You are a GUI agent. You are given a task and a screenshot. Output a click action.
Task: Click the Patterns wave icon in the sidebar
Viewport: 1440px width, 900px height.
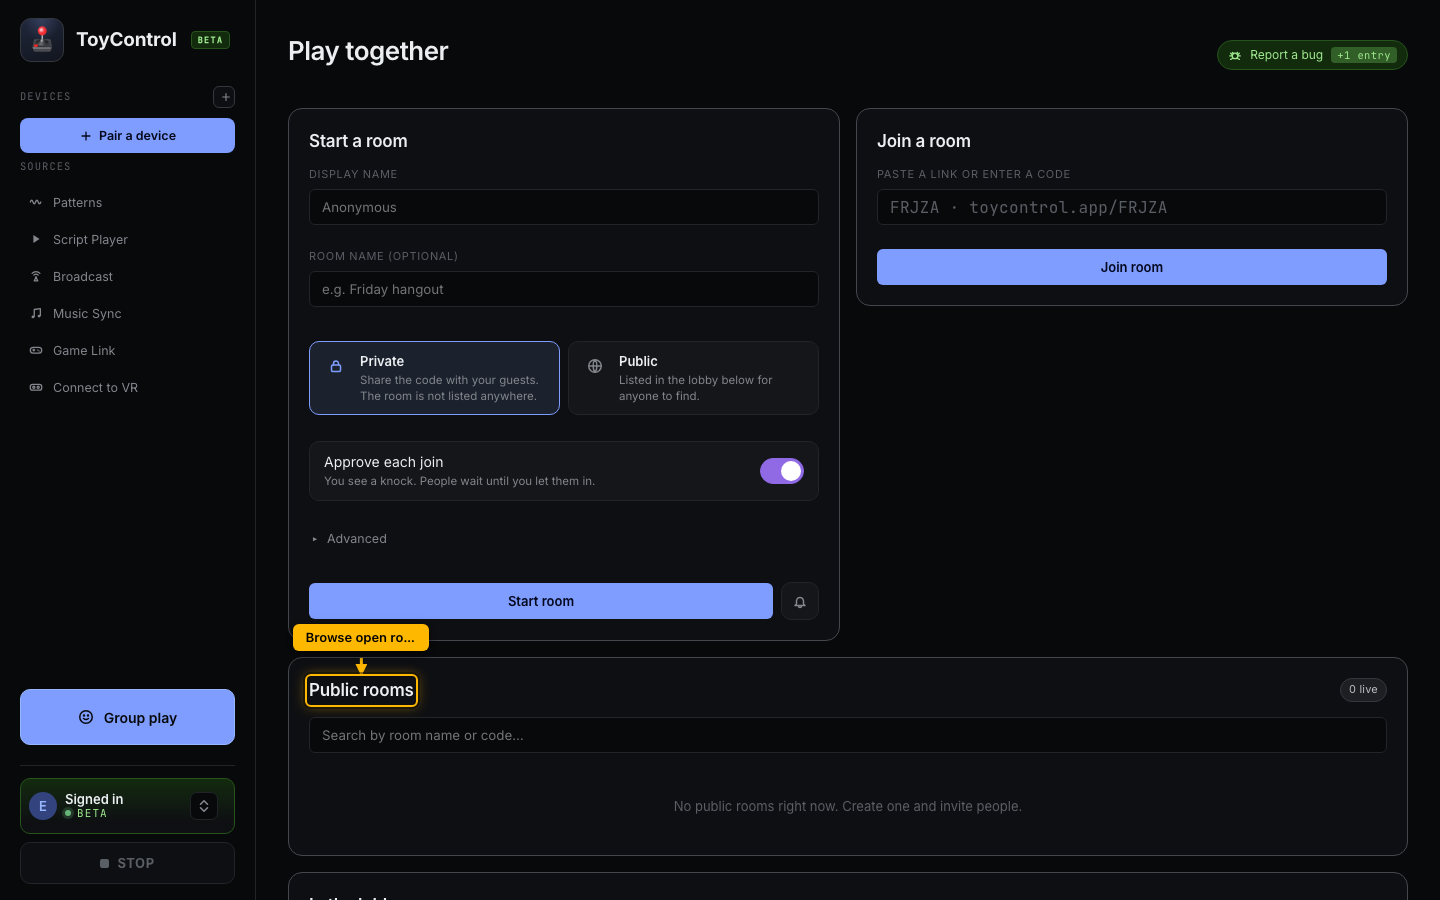36,202
